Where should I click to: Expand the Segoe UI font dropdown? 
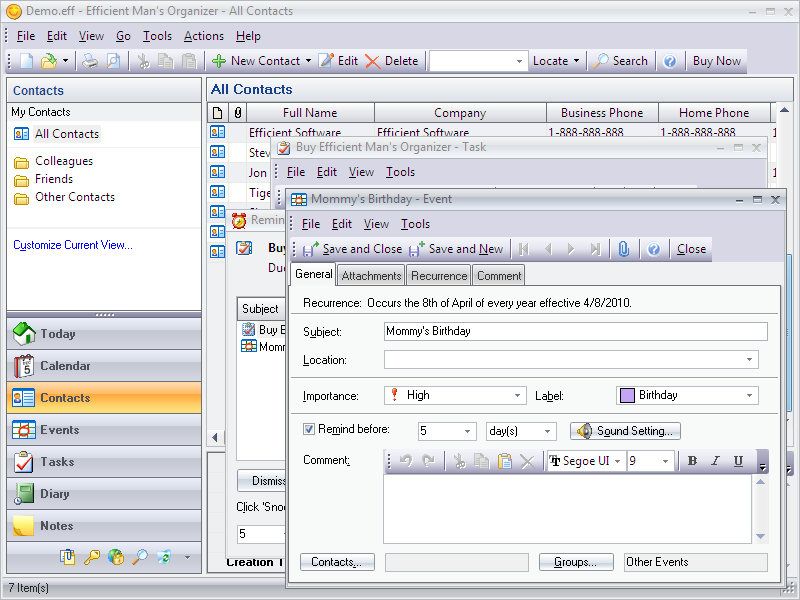618,461
